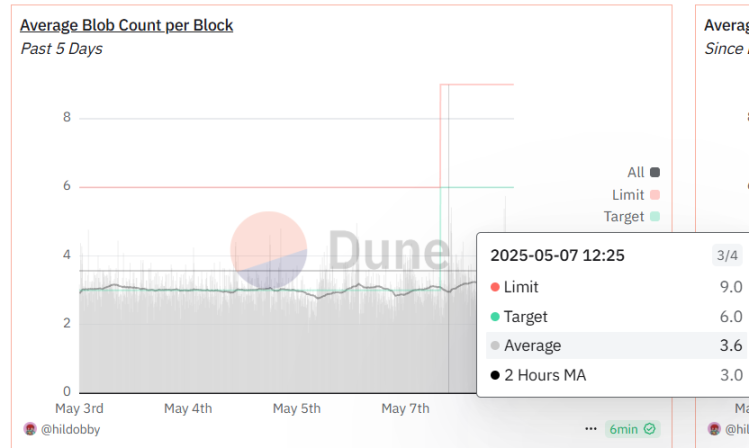Open the three-dot options menu
Viewport: 749px width, 448px height.
(592, 429)
